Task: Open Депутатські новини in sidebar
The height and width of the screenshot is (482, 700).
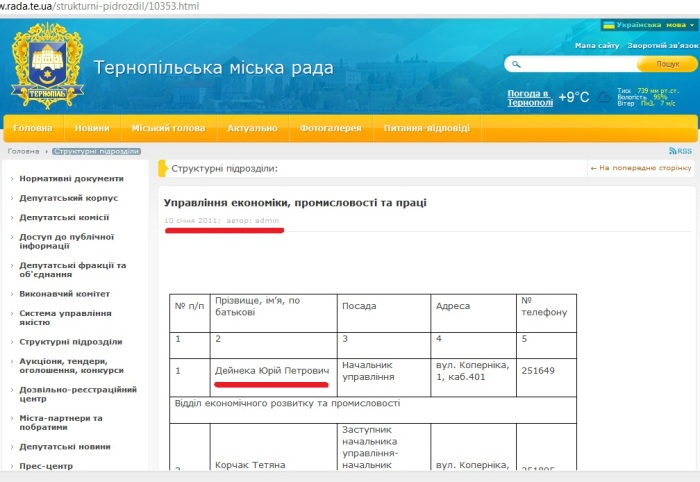Action: (x=65, y=447)
